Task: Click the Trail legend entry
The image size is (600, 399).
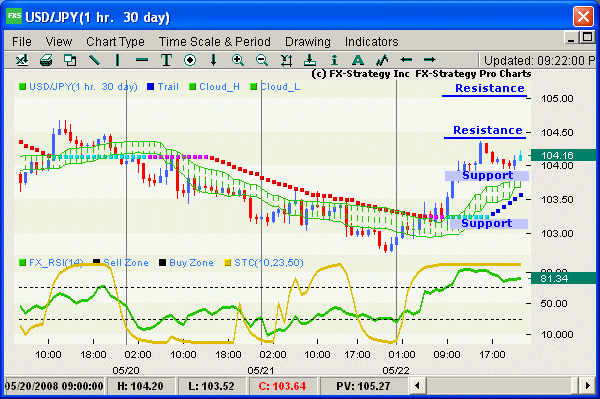Action: pos(163,87)
